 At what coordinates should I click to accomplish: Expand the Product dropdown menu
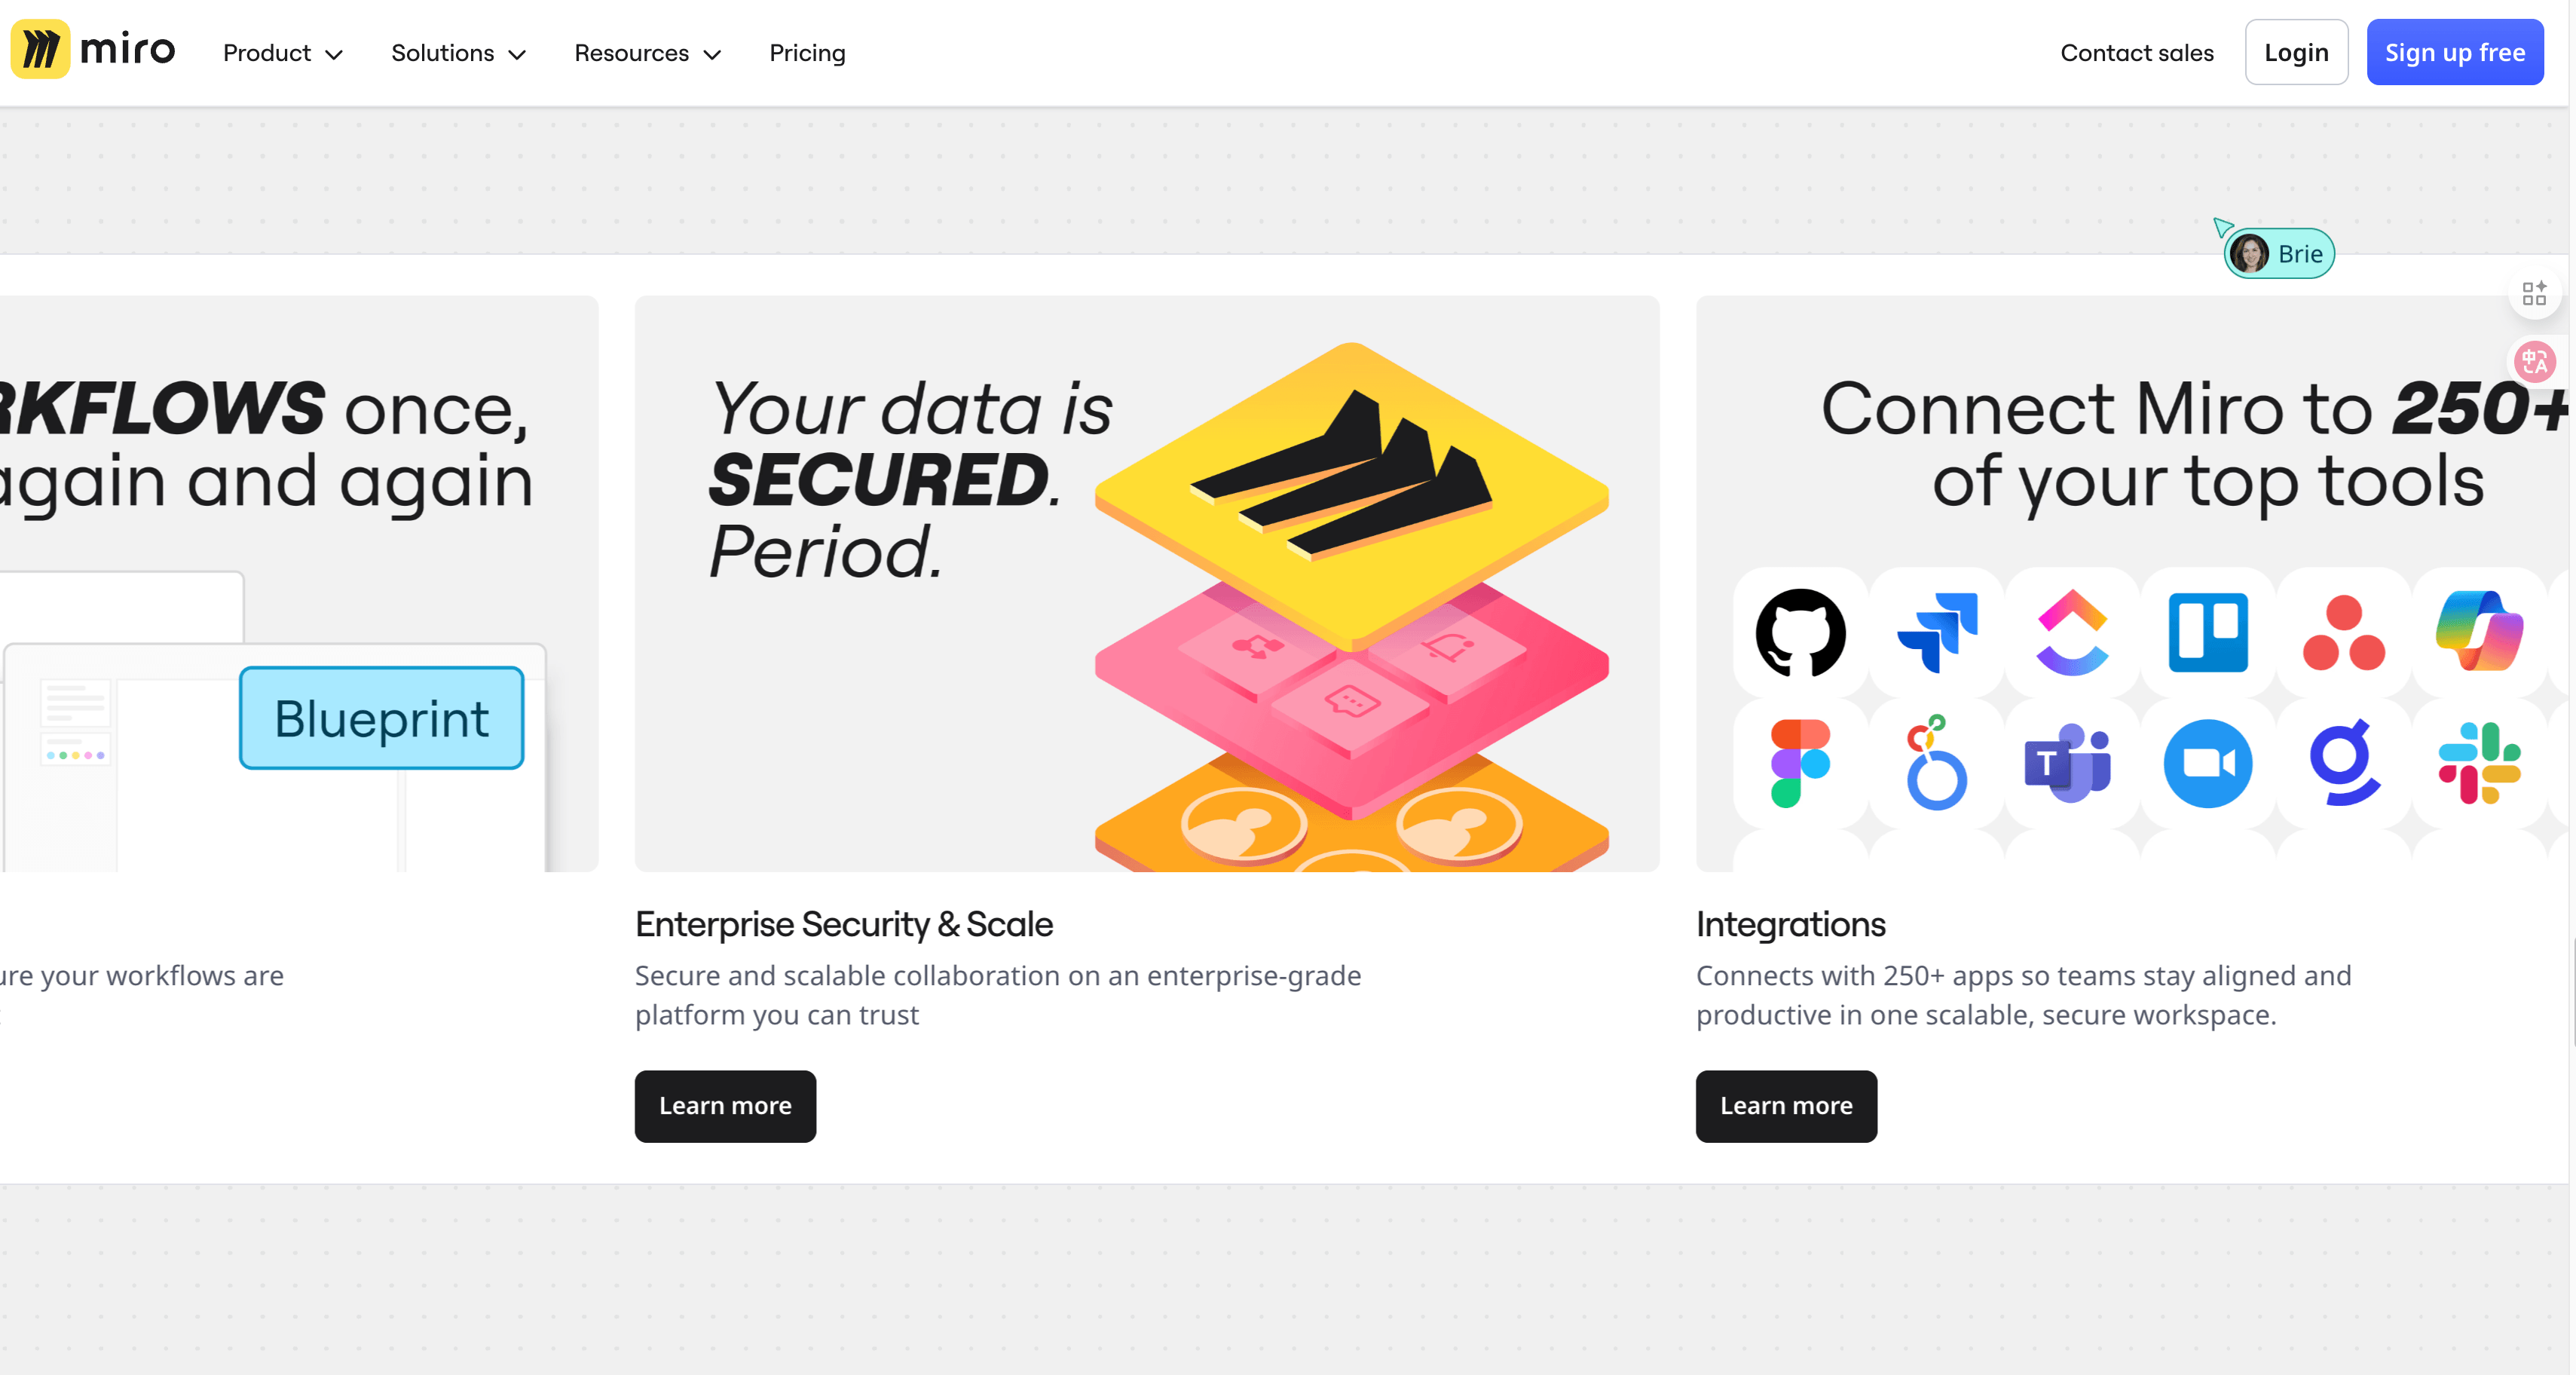click(x=283, y=53)
